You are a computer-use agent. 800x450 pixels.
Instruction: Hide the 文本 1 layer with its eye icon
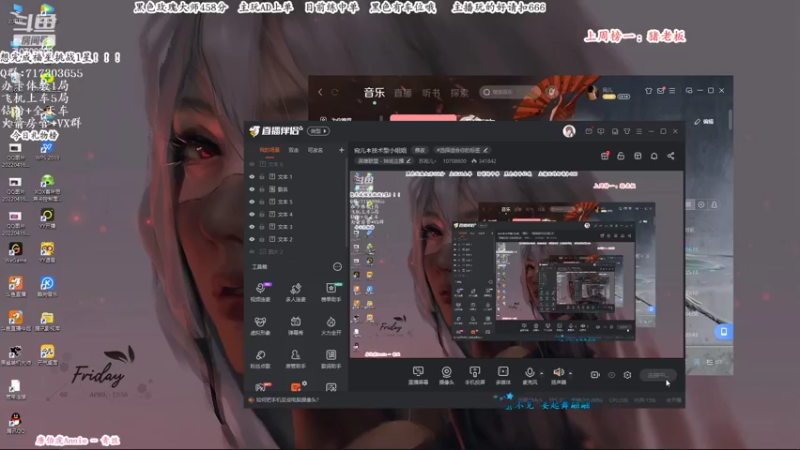(252, 177)
